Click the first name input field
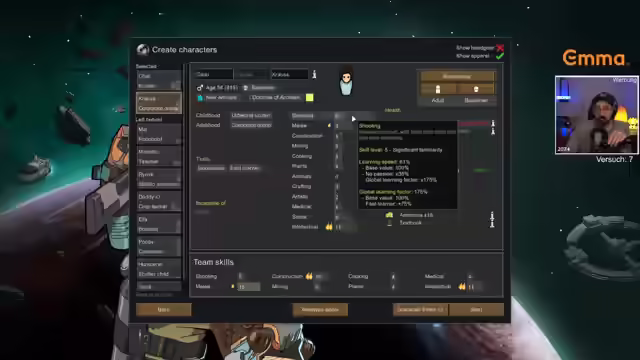This screenshot has height=360, width=640. (213, 74)
